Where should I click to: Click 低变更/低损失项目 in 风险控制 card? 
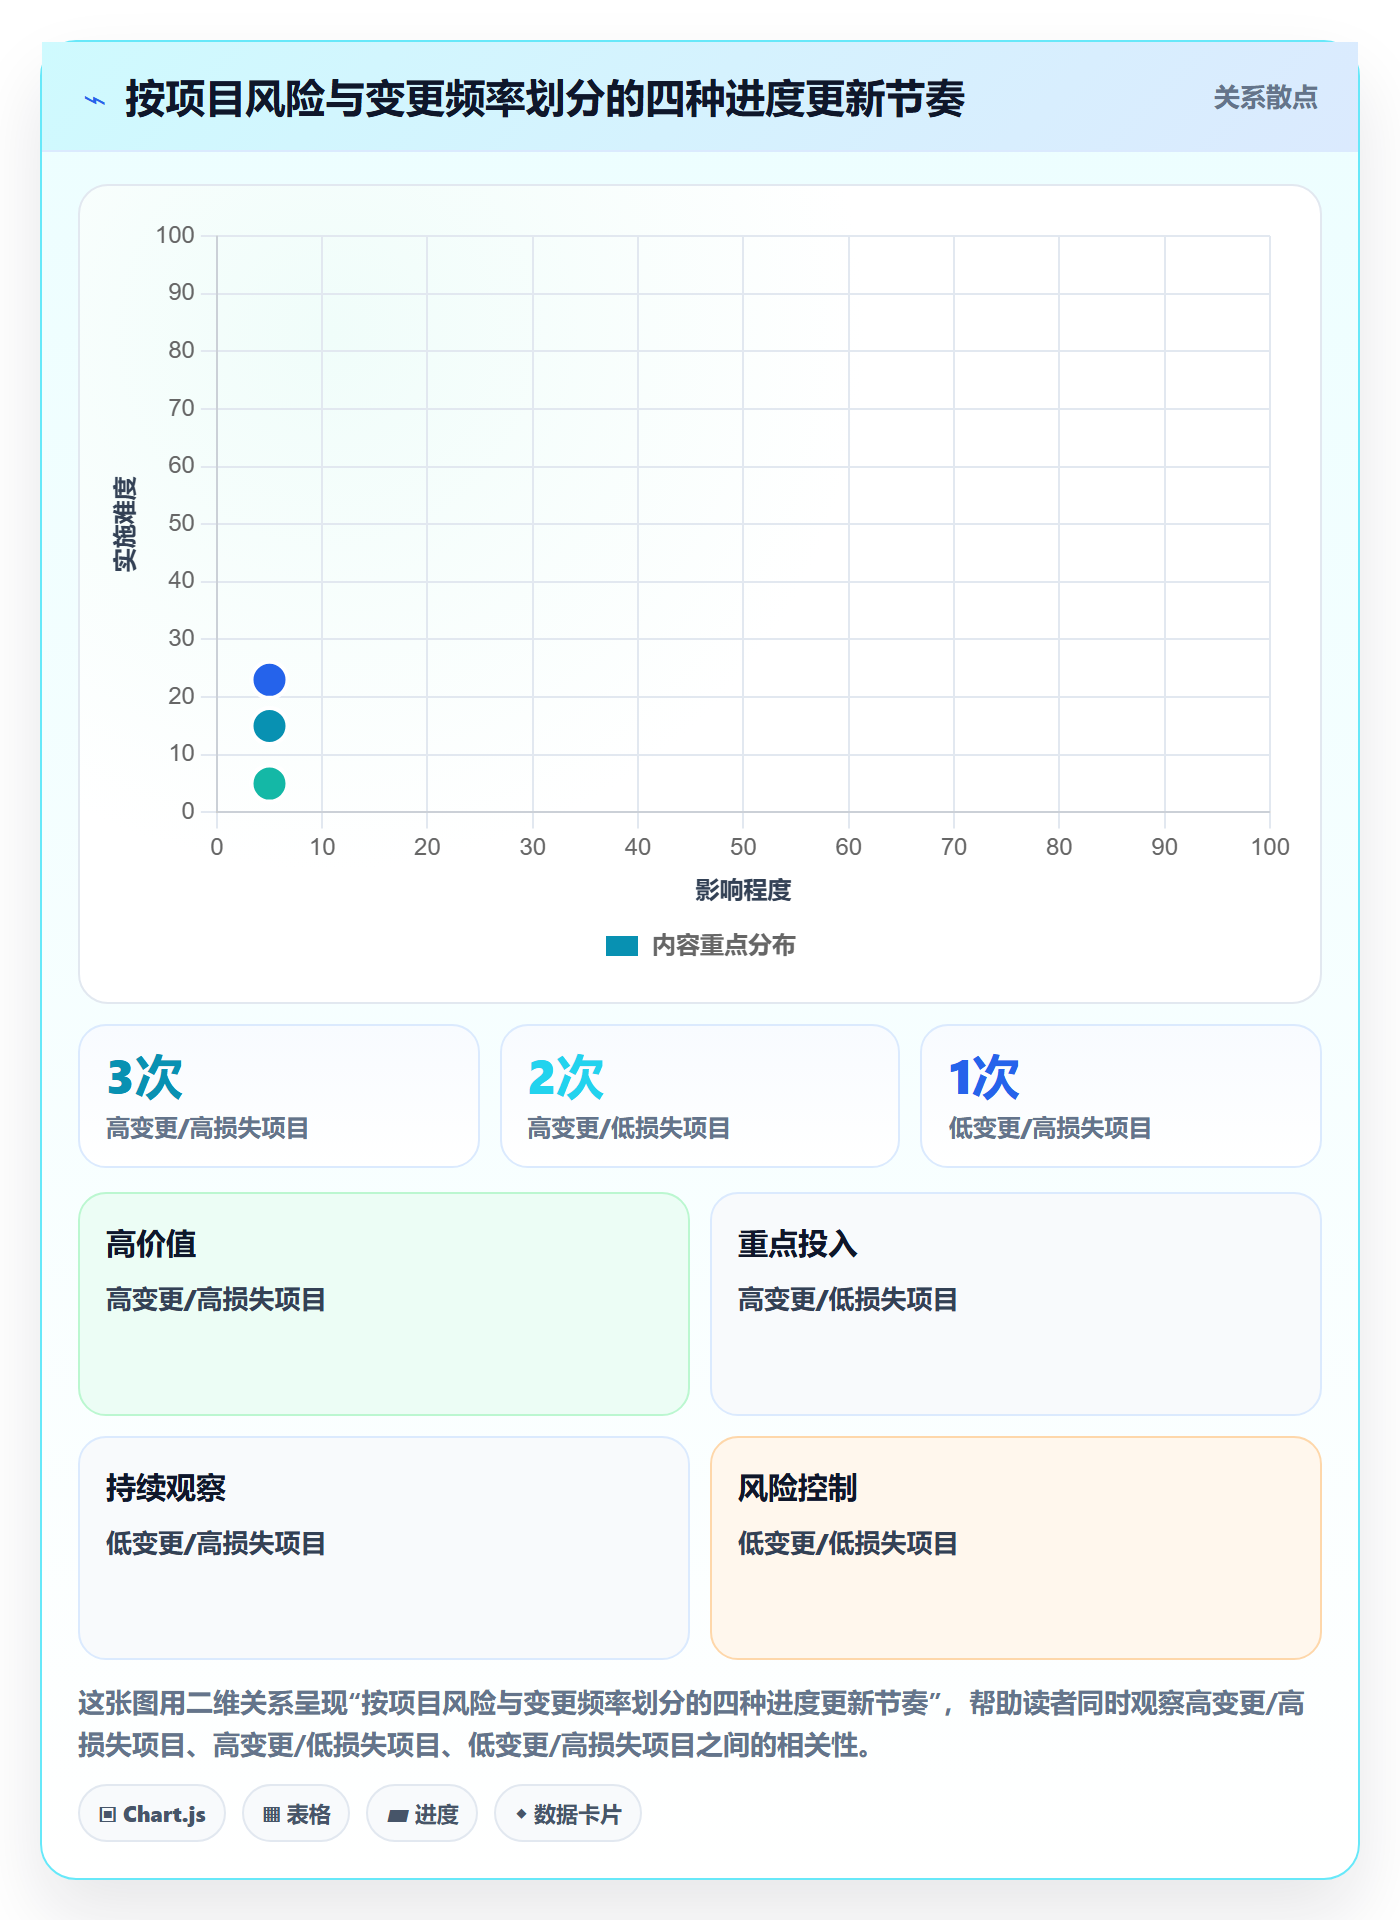tap(848, 1544)
